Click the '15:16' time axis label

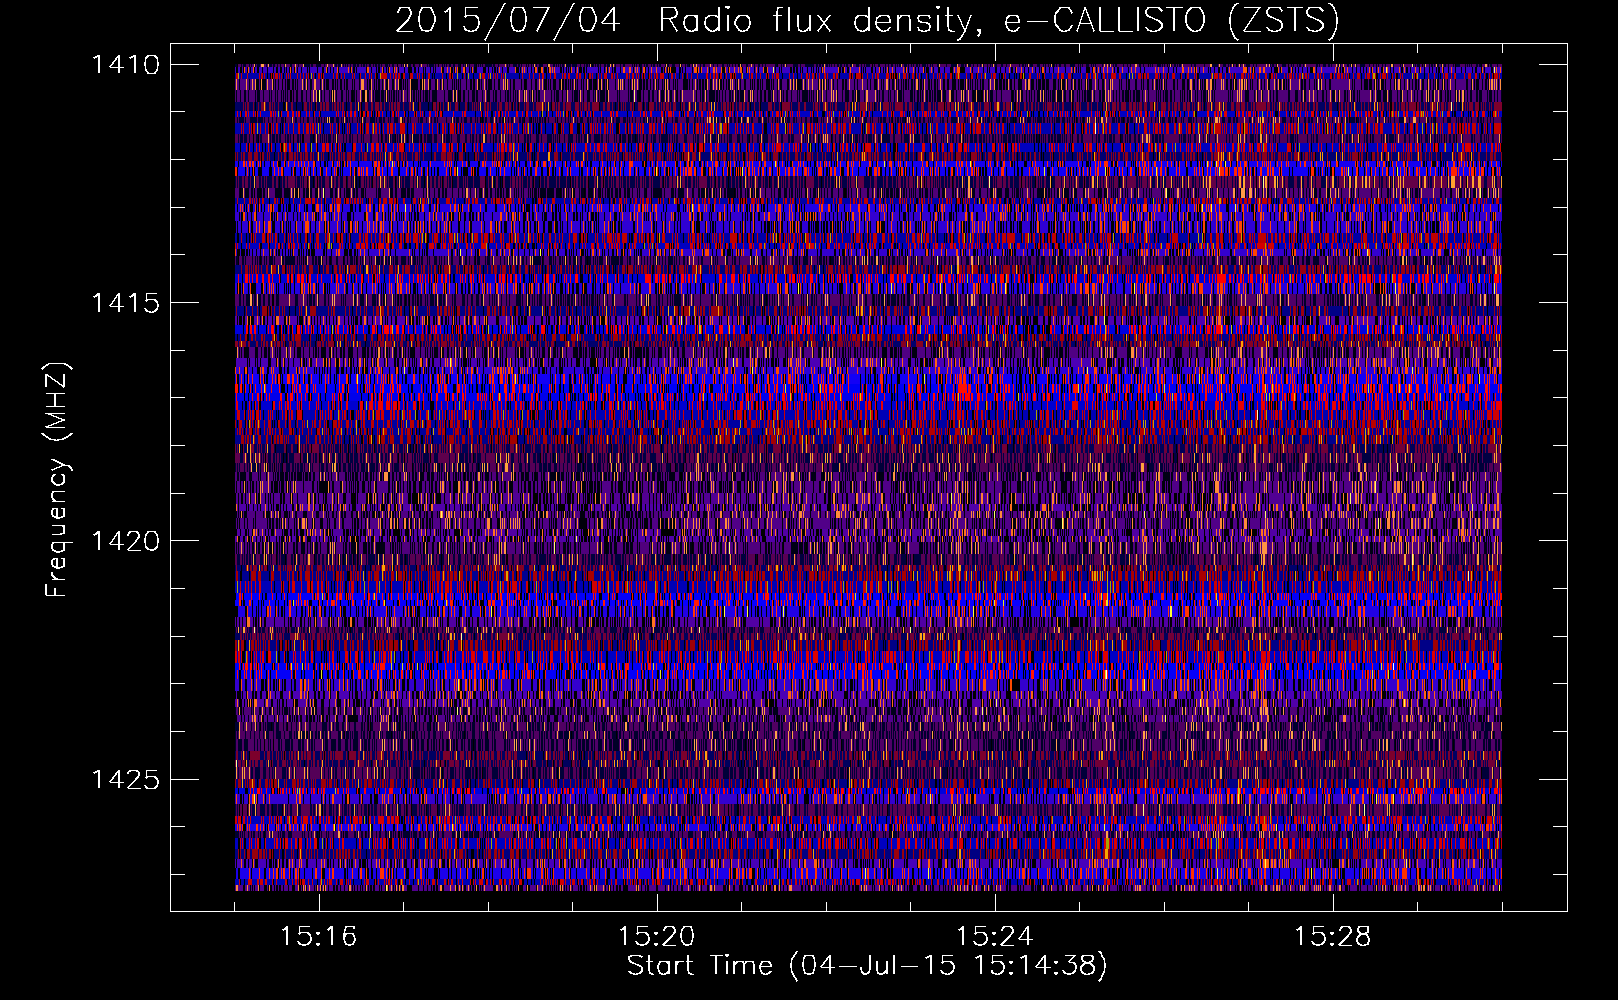pyautogui.click(x=319, y=937)
